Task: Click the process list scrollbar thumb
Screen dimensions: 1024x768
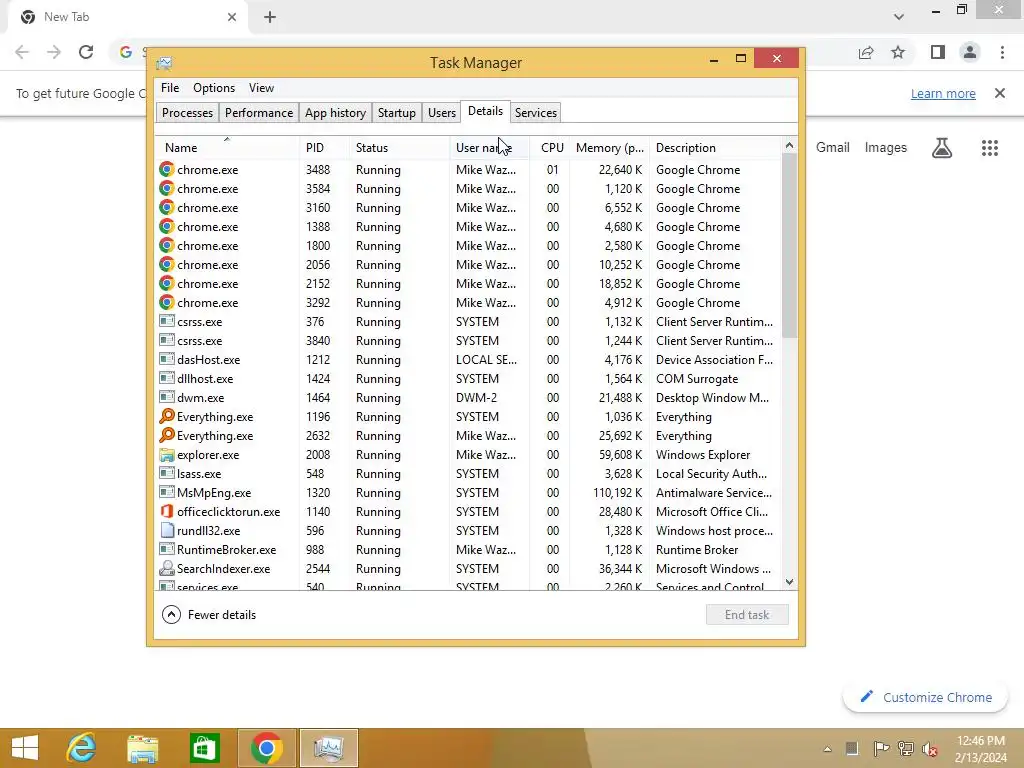Action: click(790, 246)
